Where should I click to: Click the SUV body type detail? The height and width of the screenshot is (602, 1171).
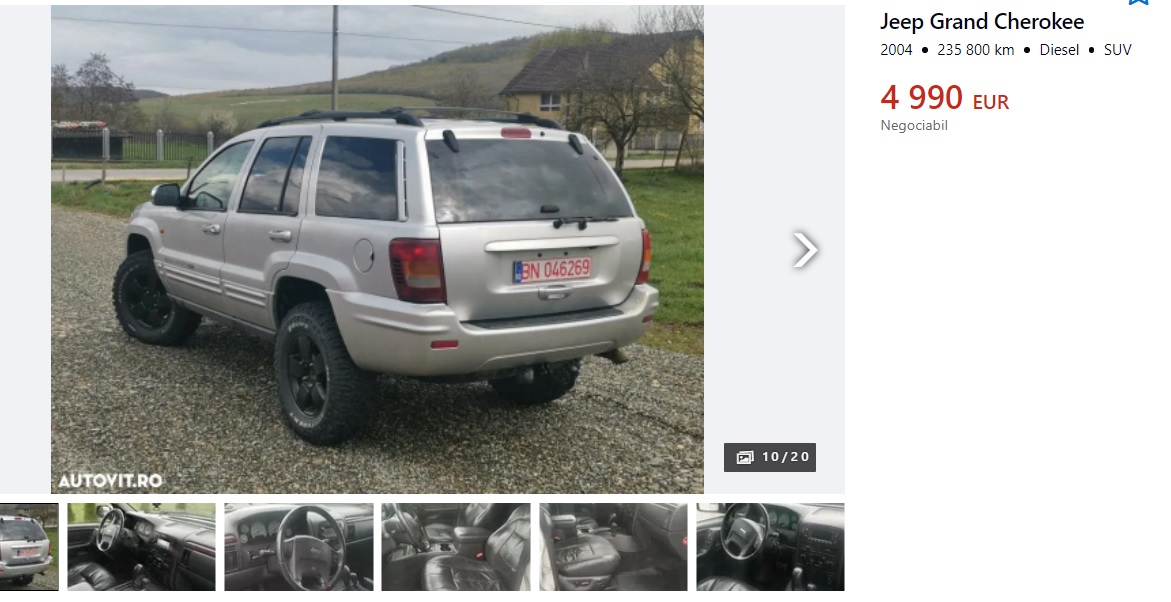(x=1117, y=50)
